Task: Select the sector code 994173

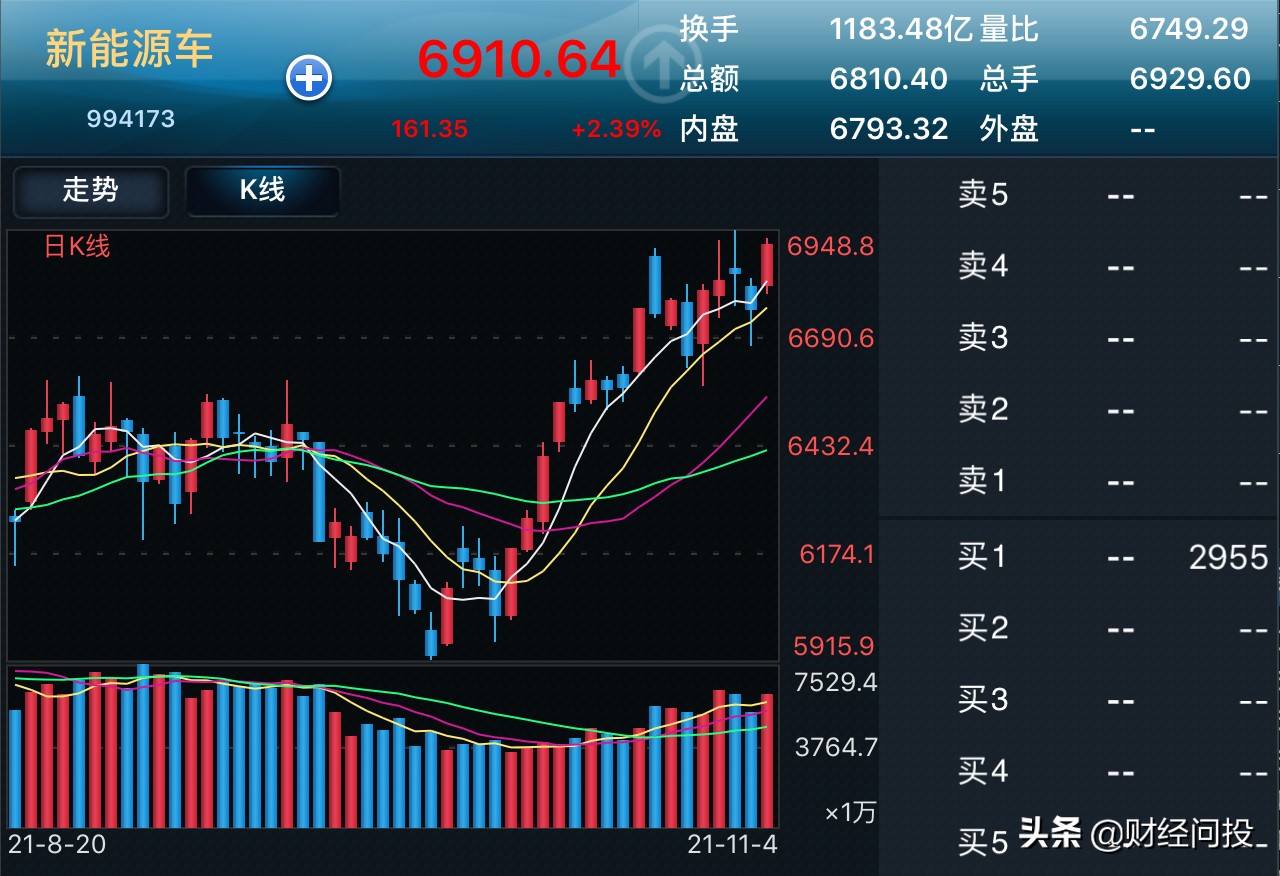Action: tap(131, 119)
